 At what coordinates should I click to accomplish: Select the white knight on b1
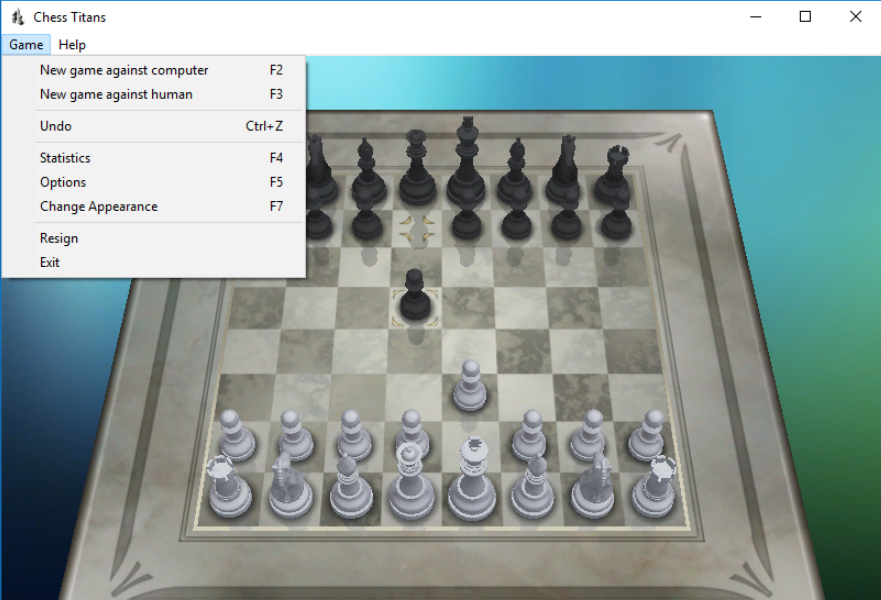[x=290, y=486]
